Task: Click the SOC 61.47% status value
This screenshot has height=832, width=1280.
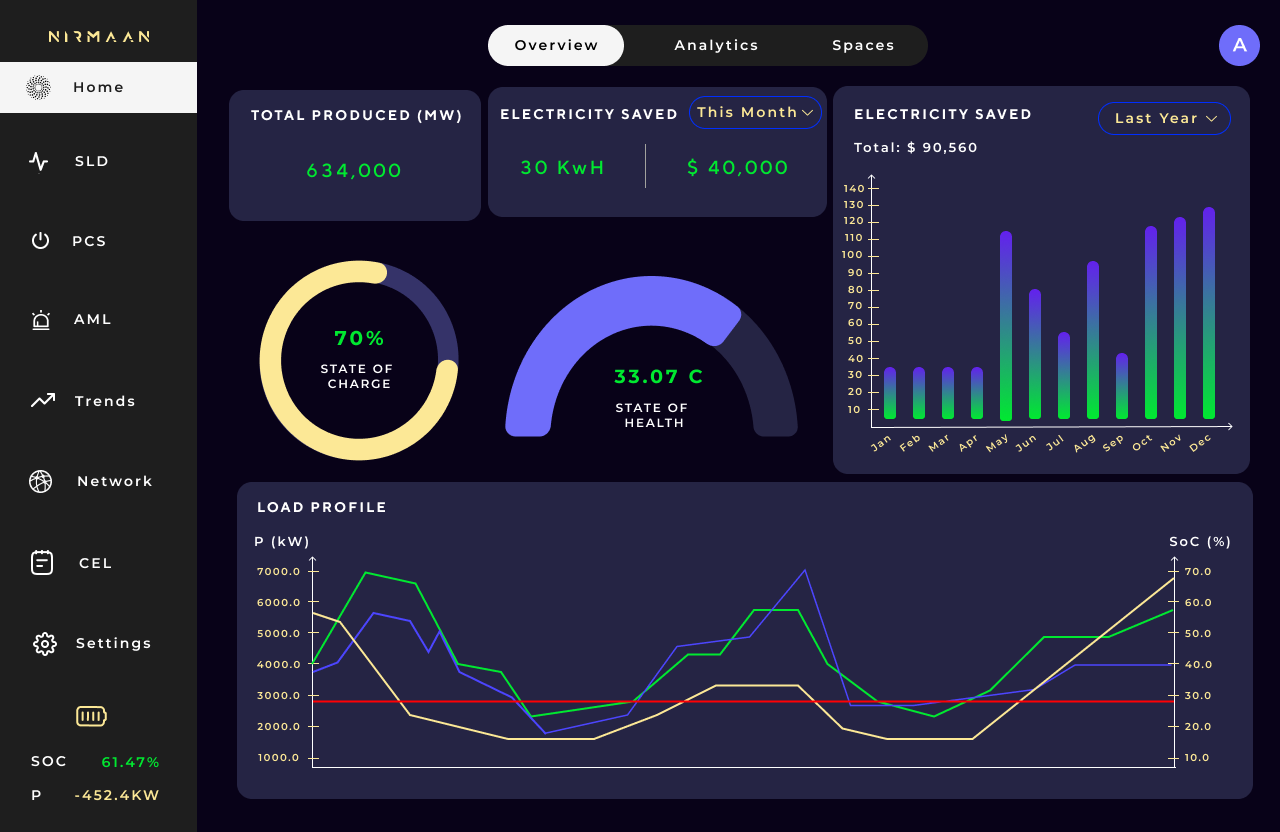Action: [x=130, y=762]
